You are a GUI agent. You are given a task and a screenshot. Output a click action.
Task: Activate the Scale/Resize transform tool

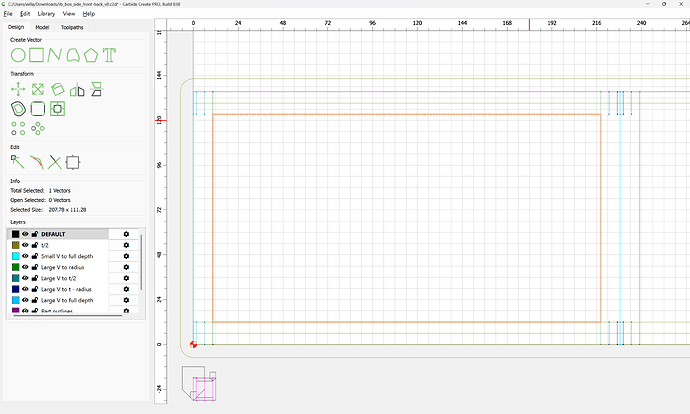click(38, 90)
